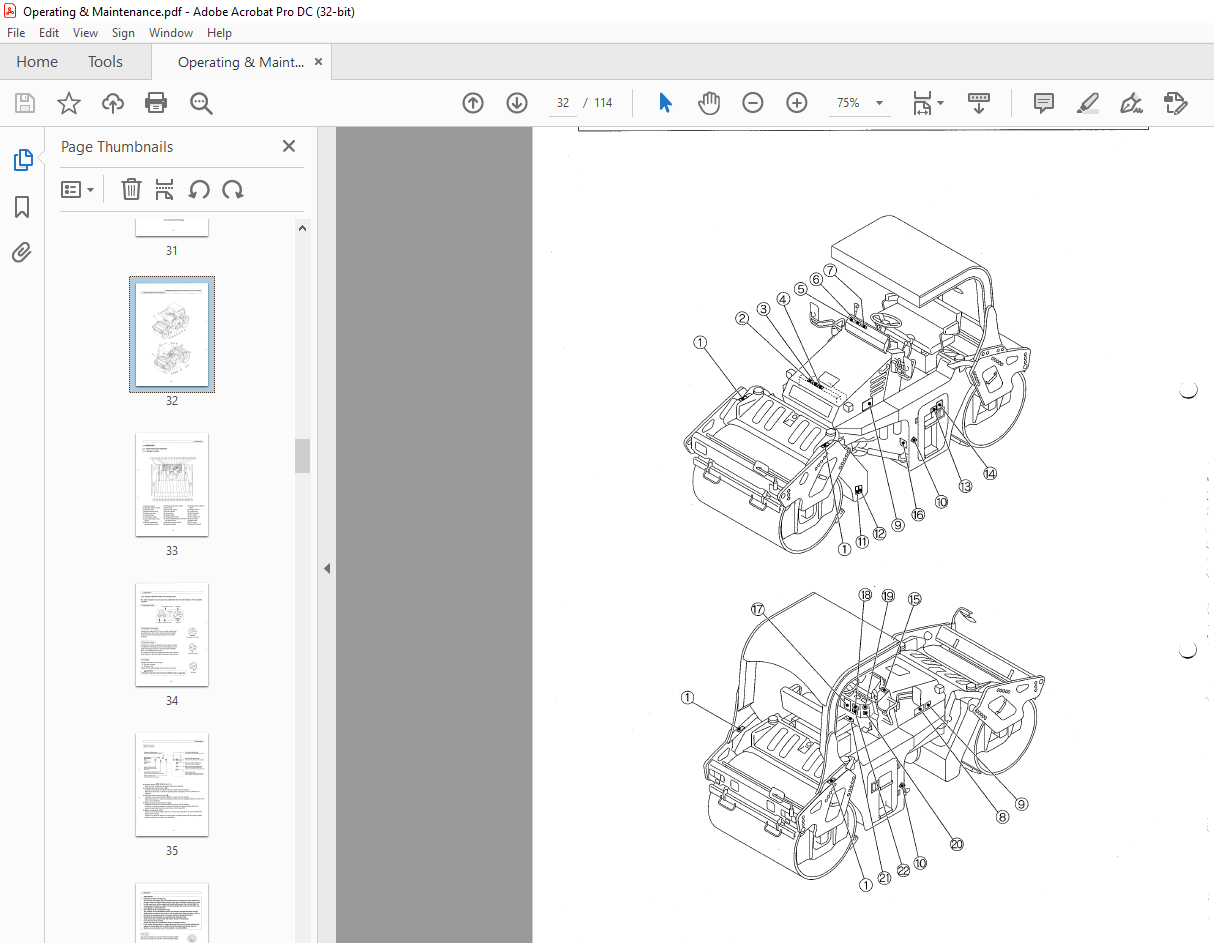Image resolution: width=1214 pixels, height=943 pixels.
Task: Save the file with the floppy icon
Action: (25, 103)
